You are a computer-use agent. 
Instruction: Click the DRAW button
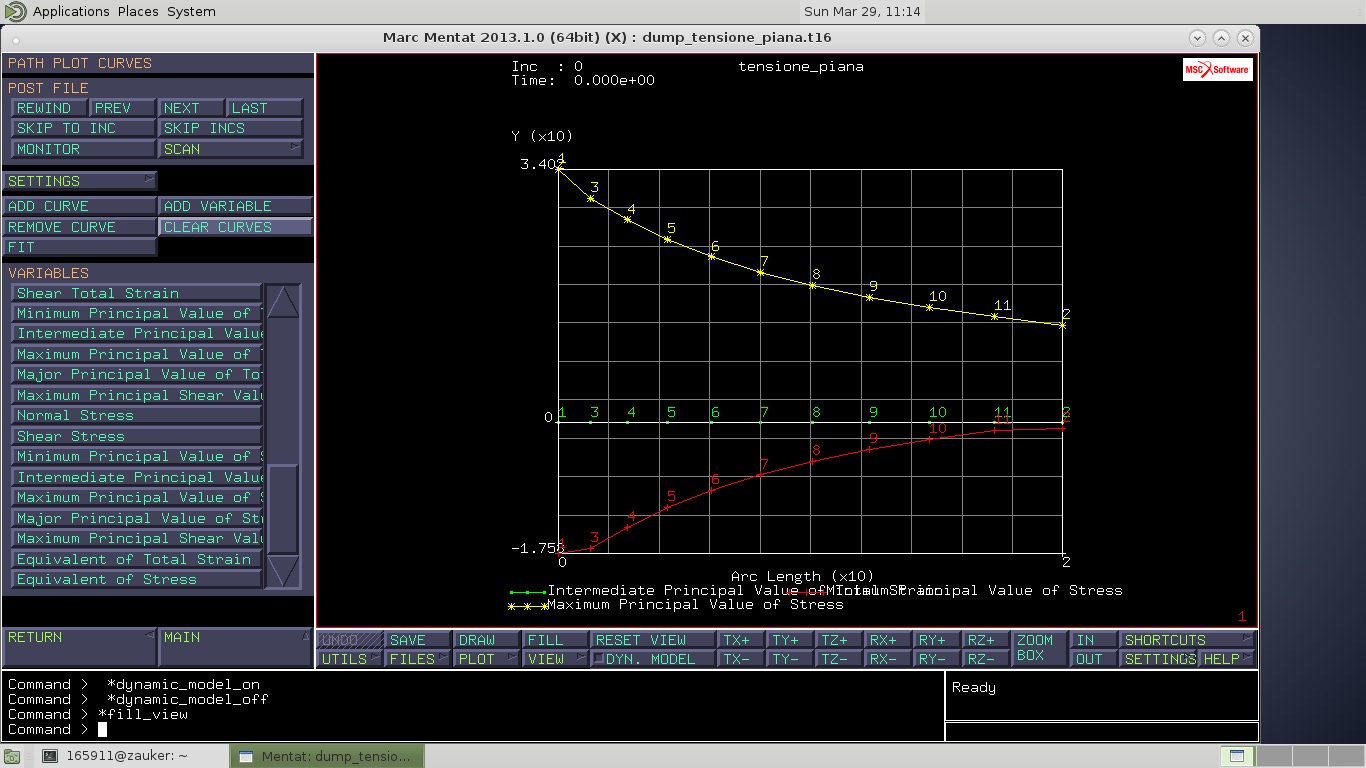pyautogui.click(x=488, y=640)
